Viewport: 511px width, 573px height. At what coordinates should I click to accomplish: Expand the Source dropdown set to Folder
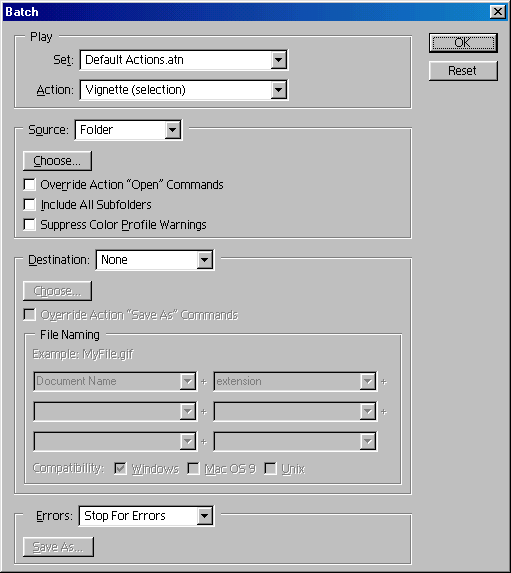point(128,130)
